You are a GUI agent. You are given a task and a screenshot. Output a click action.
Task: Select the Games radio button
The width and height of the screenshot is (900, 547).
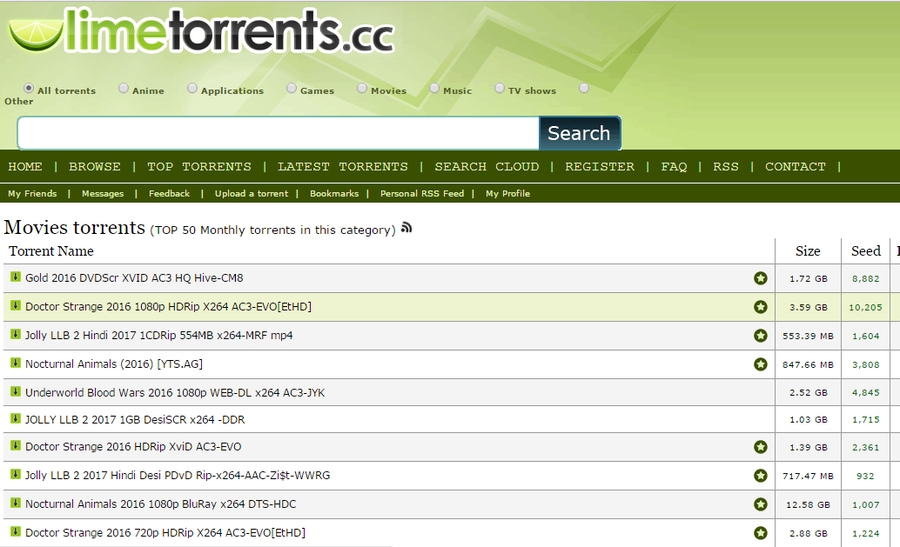tap(292, 89)
